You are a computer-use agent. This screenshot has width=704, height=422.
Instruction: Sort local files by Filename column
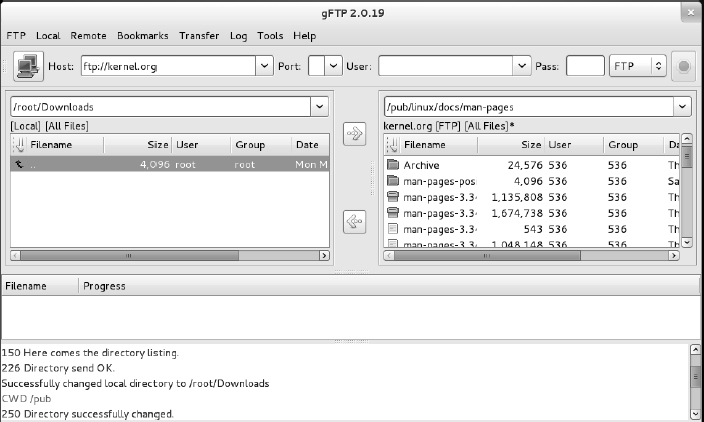(x=65, y=145)
